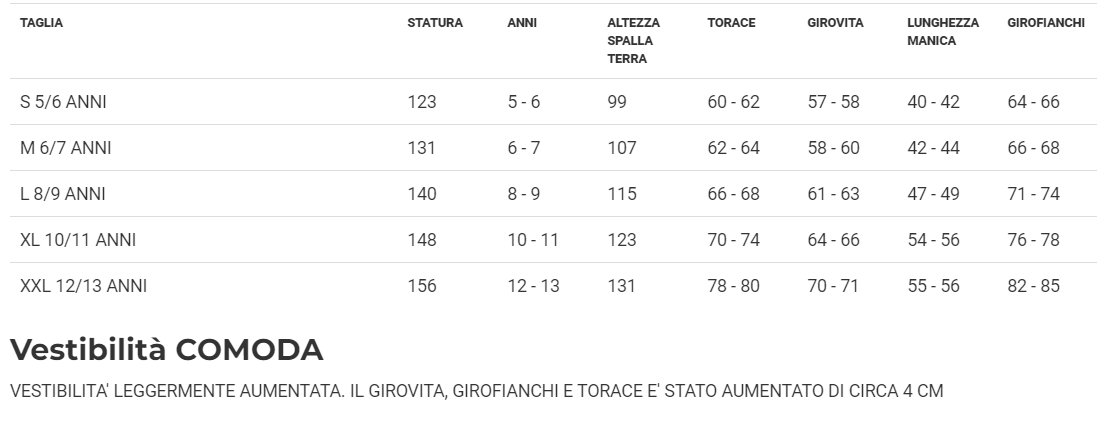The image size is (1098, 425).
Task: Click the ANNI column header
Action: [x=522, y=23]
